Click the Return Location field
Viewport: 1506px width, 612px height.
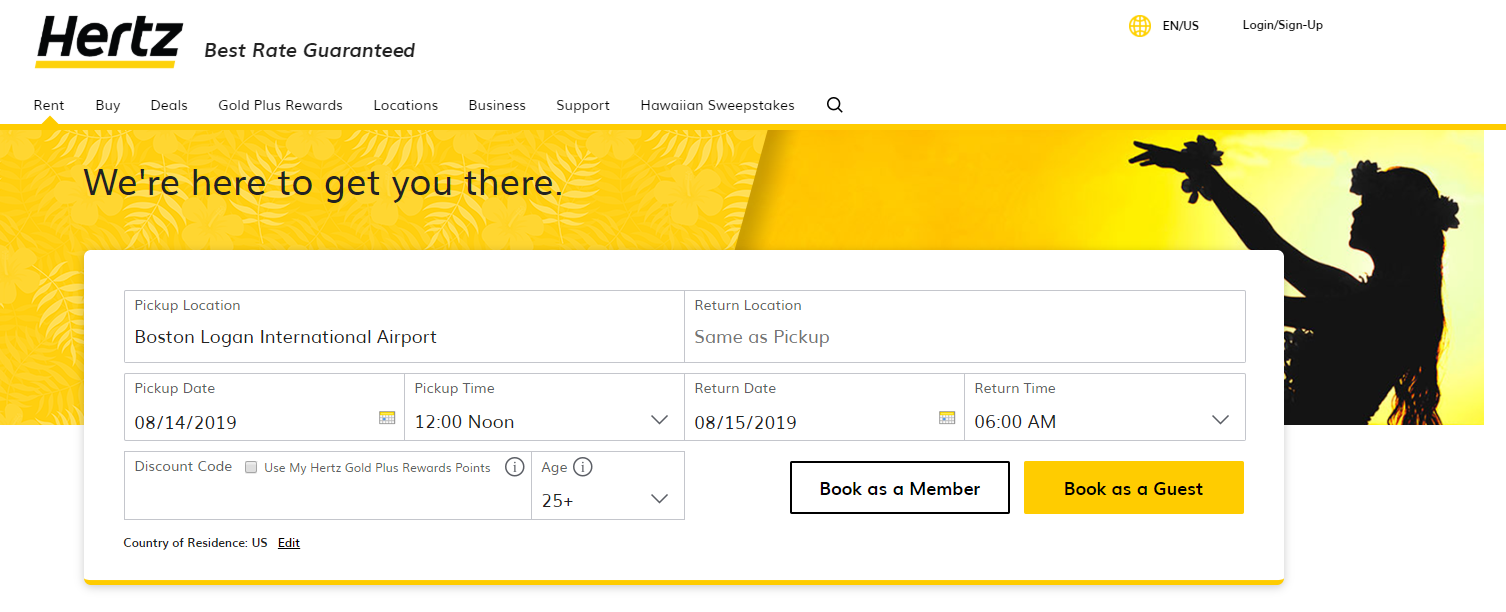965,327
